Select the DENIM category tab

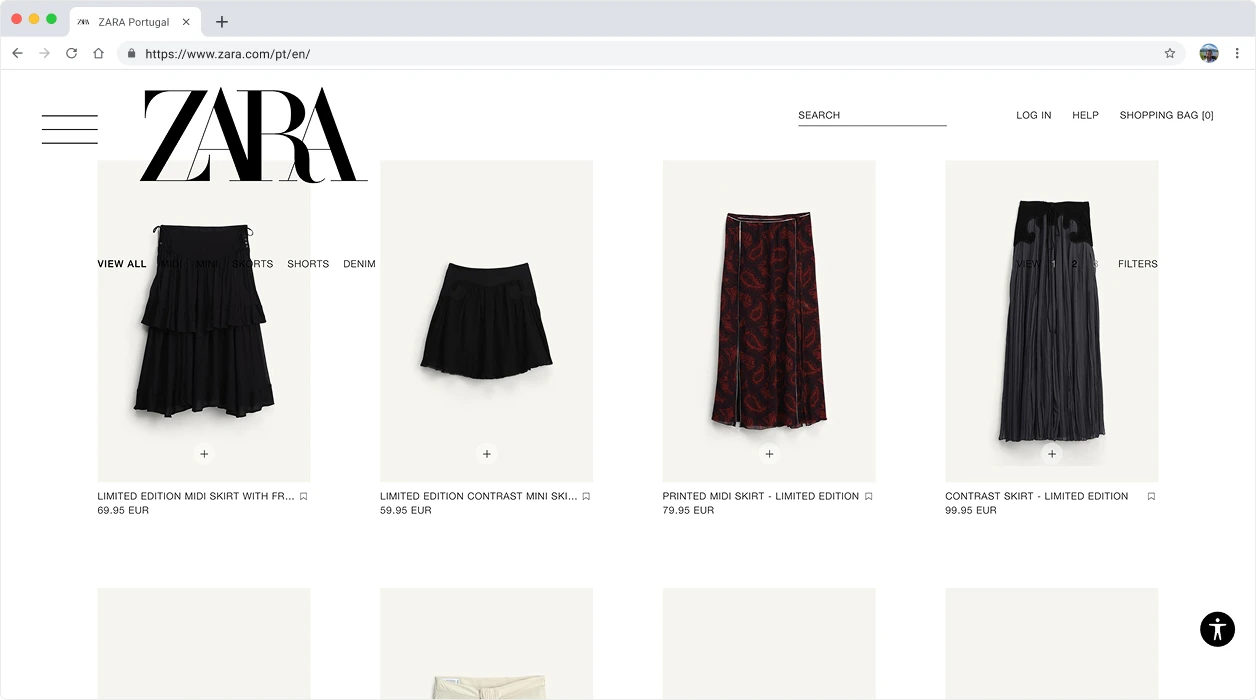(359, 264)
